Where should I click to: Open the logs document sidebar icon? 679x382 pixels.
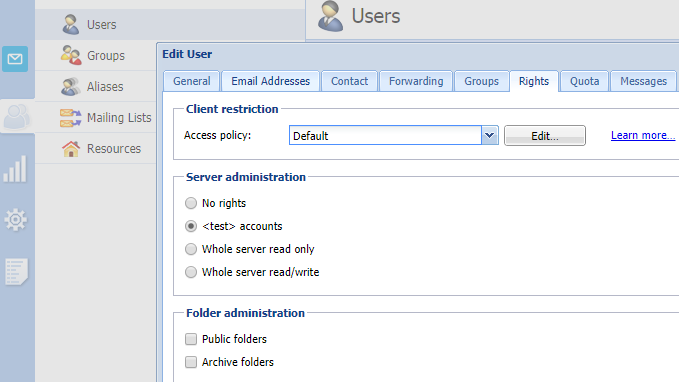pyautogui.click(x=16, y=272)
